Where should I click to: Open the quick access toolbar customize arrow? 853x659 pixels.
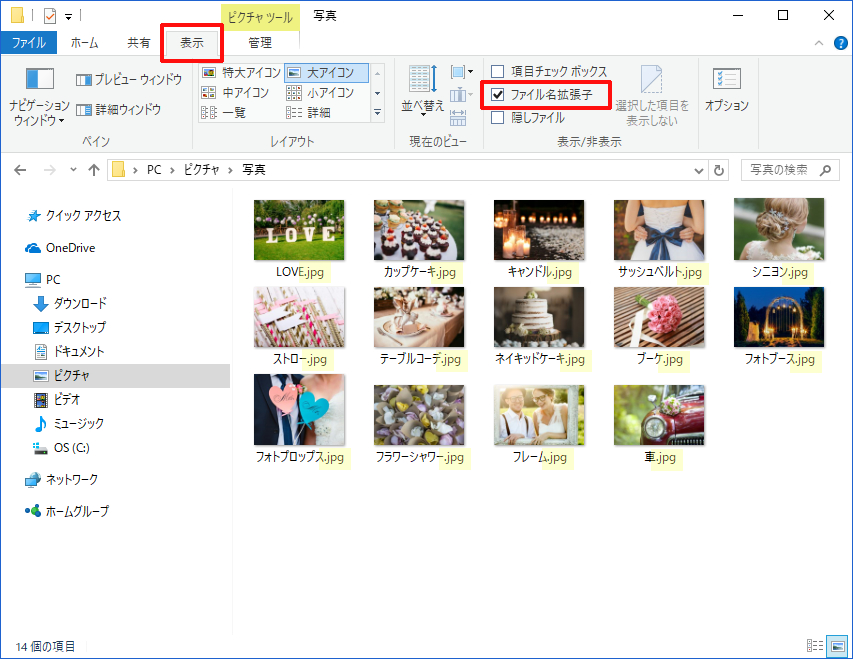point(69,16)
